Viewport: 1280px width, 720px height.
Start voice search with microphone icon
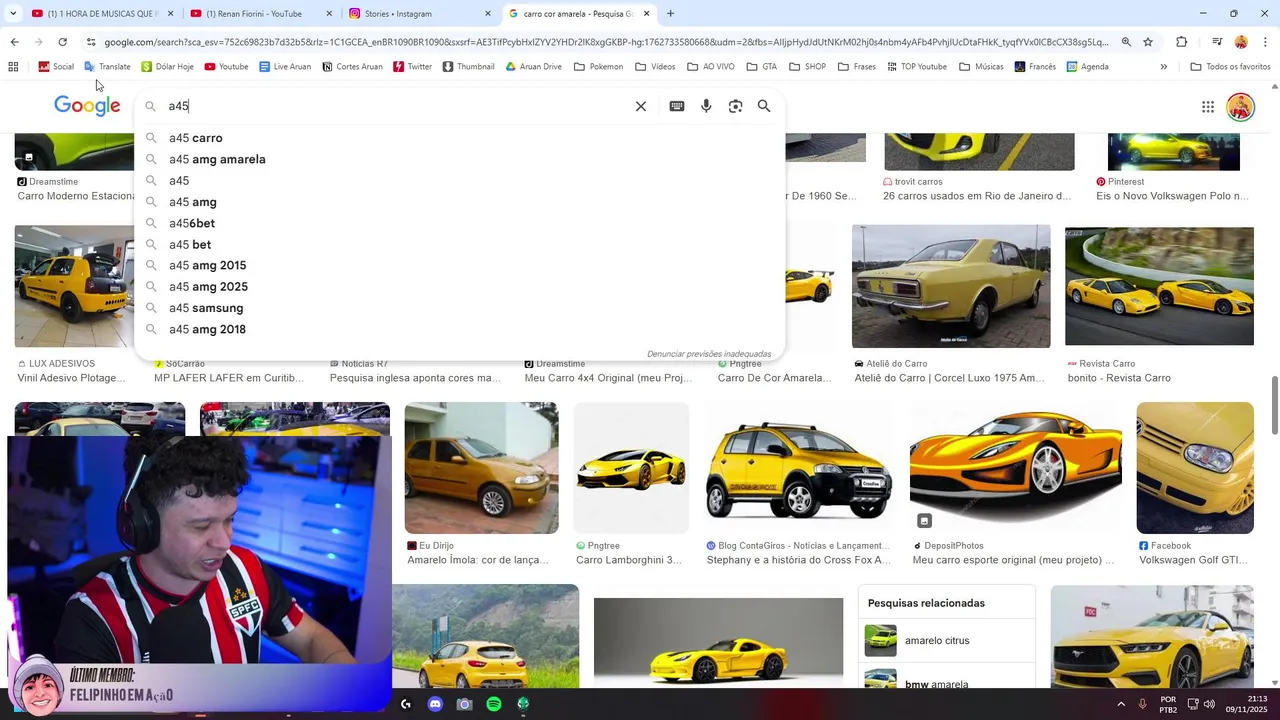706,106
